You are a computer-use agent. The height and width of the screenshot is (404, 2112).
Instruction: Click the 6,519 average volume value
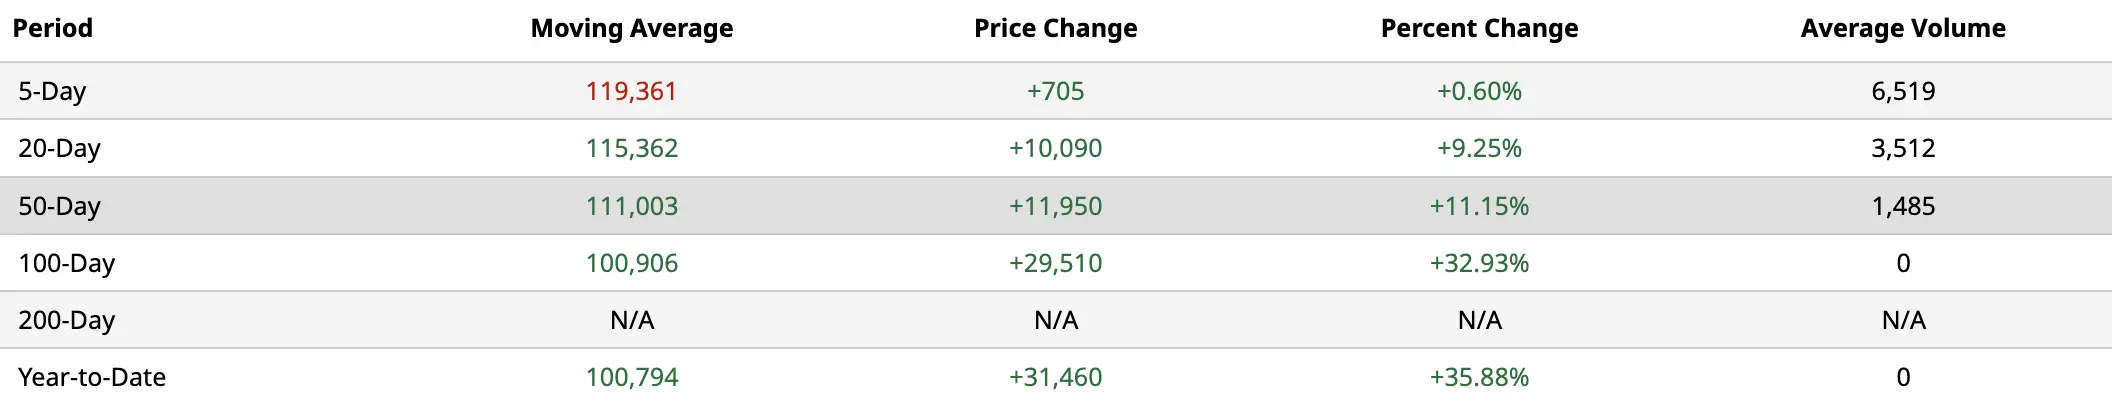(x=1903, y=91)
